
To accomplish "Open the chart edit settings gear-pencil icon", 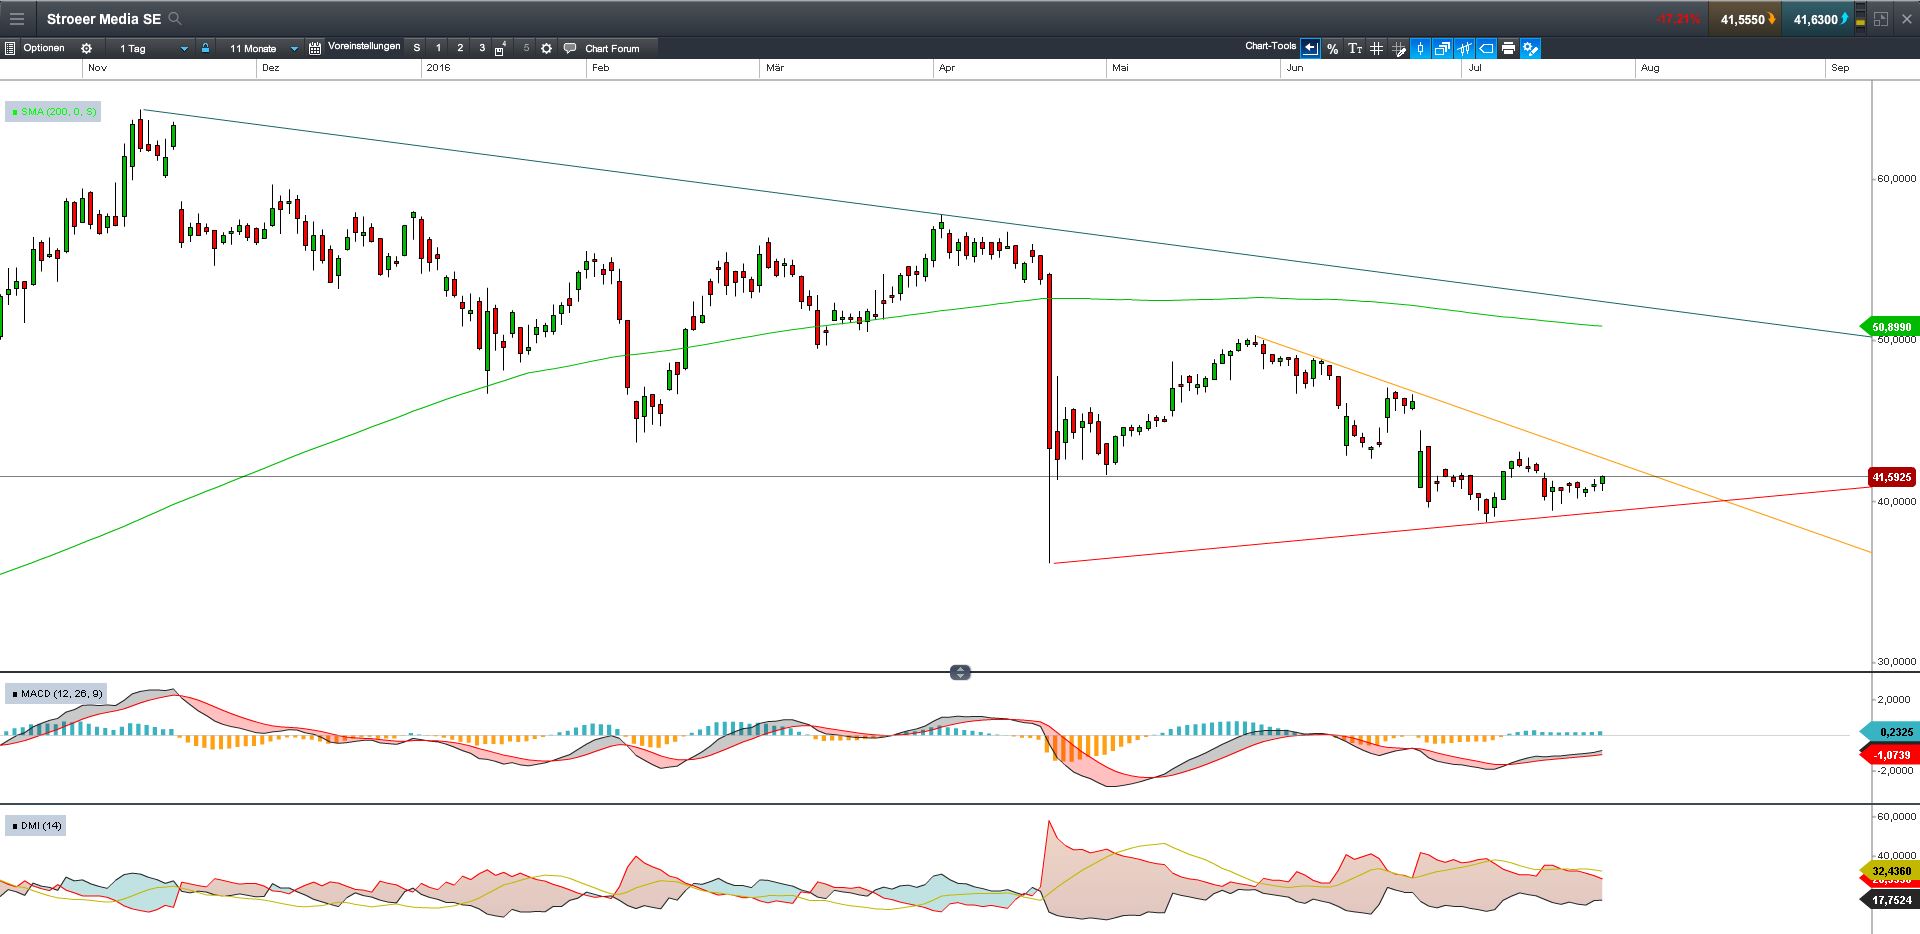I will tap(1530, 48).
